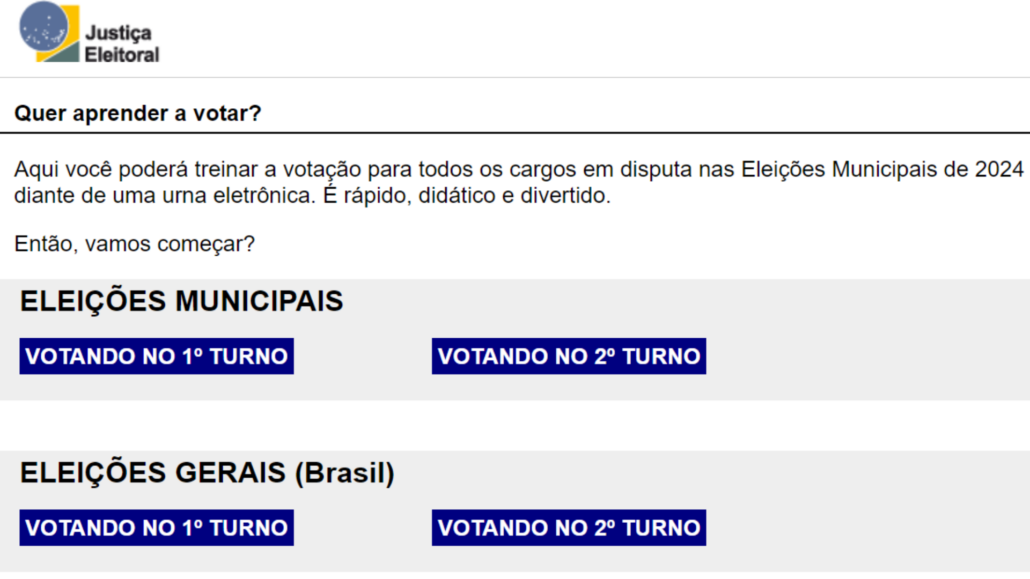Click the "(Brasil)" label in the heading
This screenshot has height=579, width=1030.
pos(344,473)
